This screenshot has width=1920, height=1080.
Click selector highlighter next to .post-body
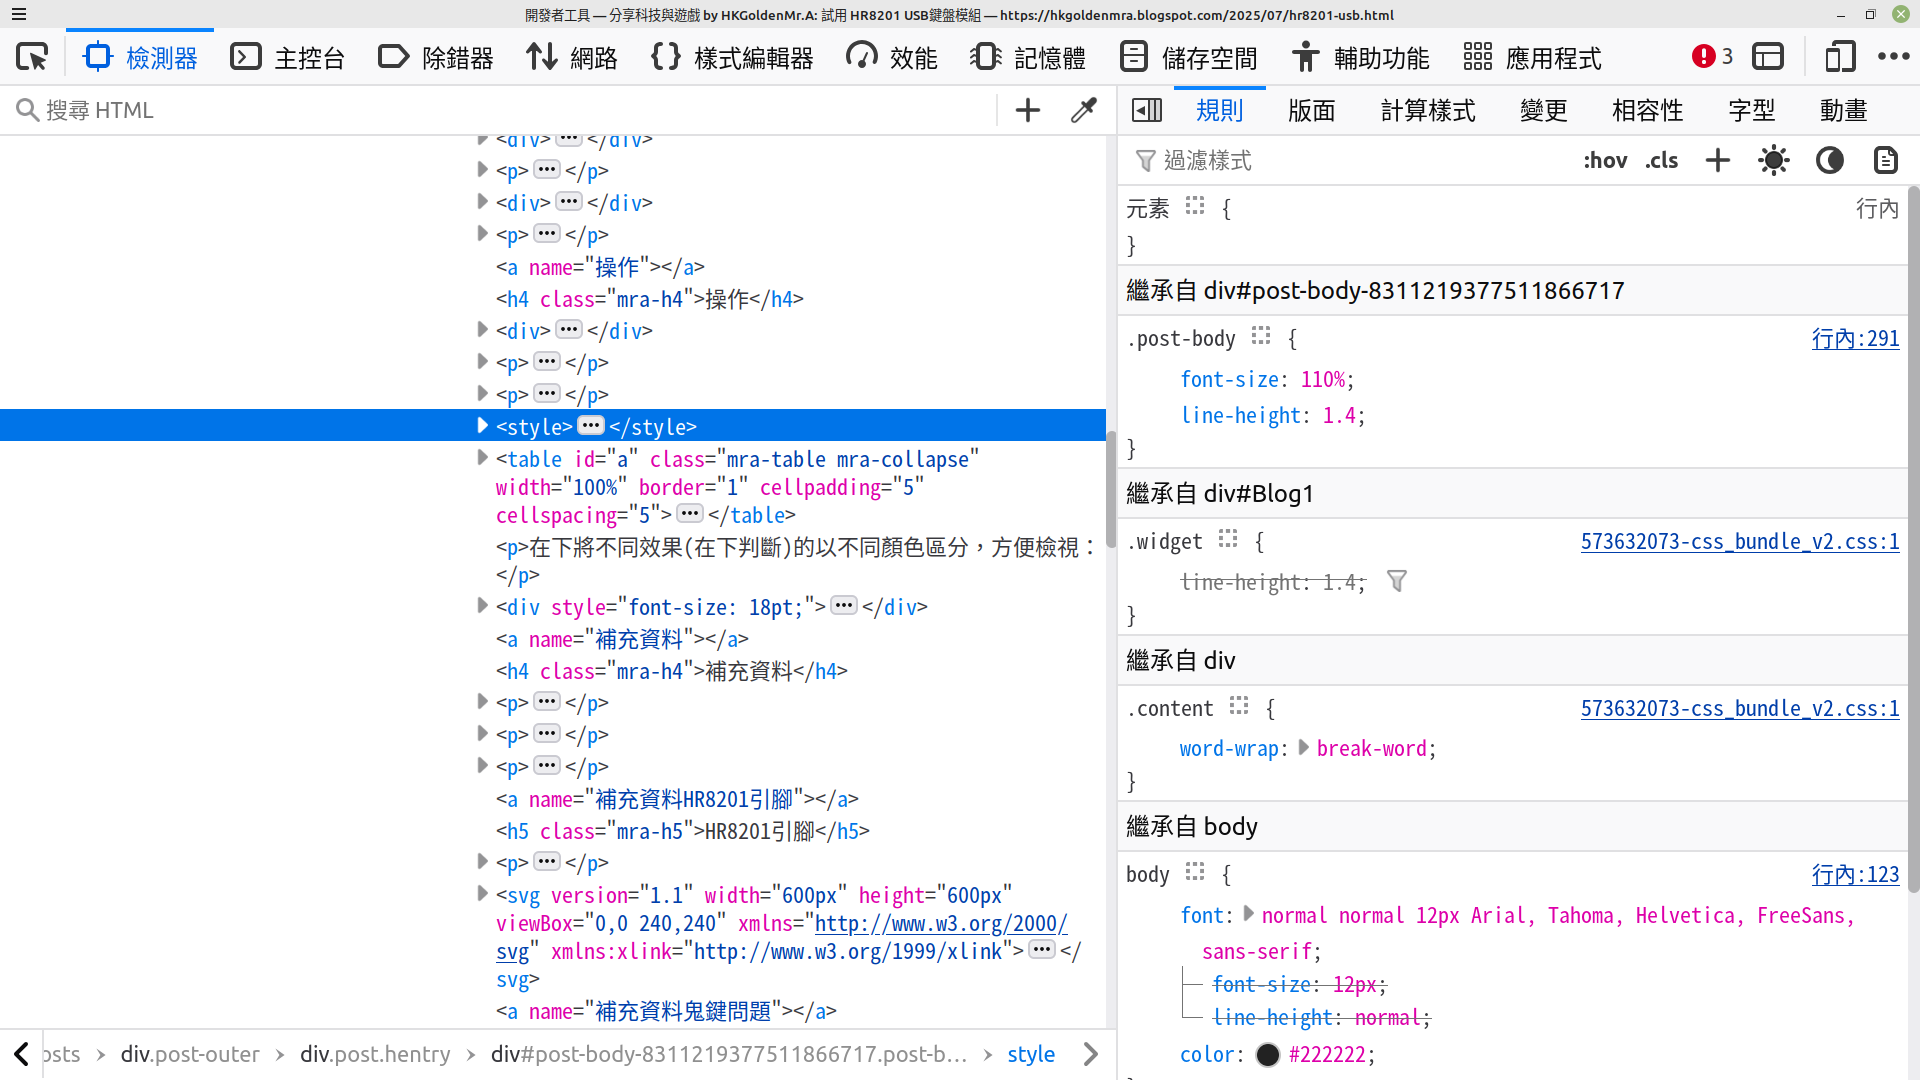(x=1261, y=336)
